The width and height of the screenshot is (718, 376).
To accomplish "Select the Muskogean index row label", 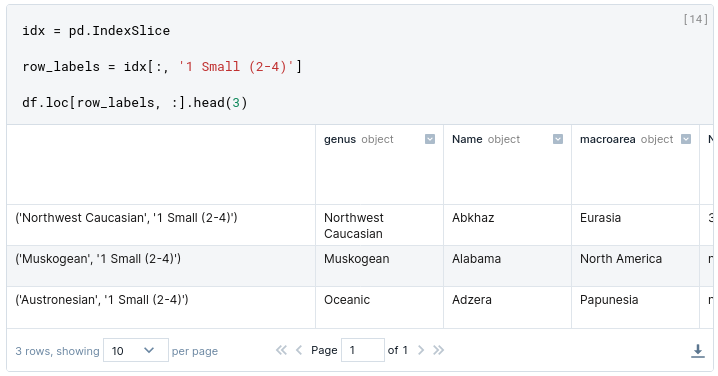I will point(98,259).
